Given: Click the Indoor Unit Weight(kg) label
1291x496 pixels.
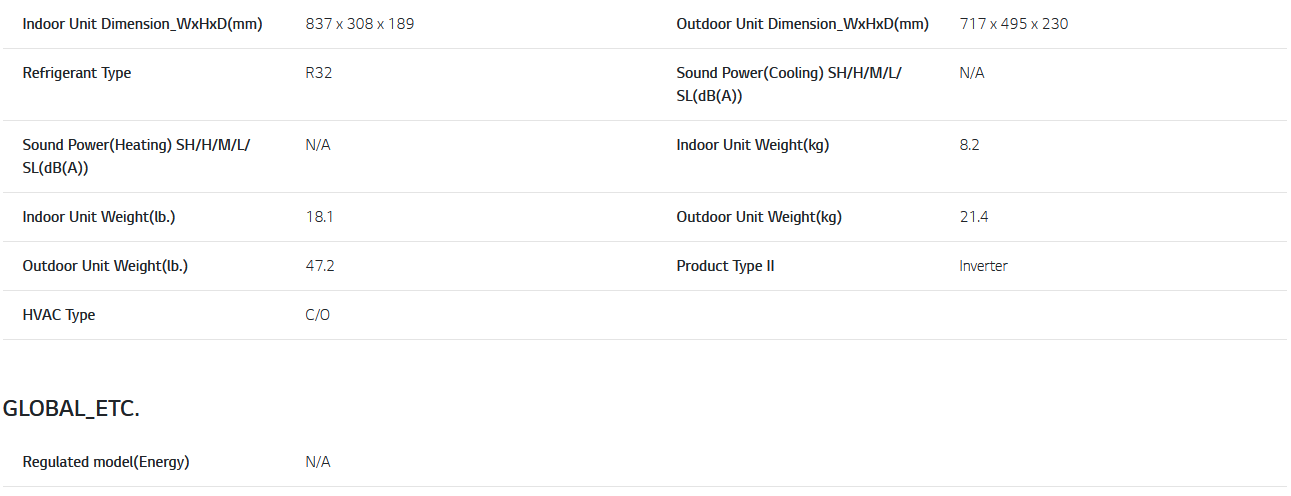Looking at the screenshot, I should (752, 145).
